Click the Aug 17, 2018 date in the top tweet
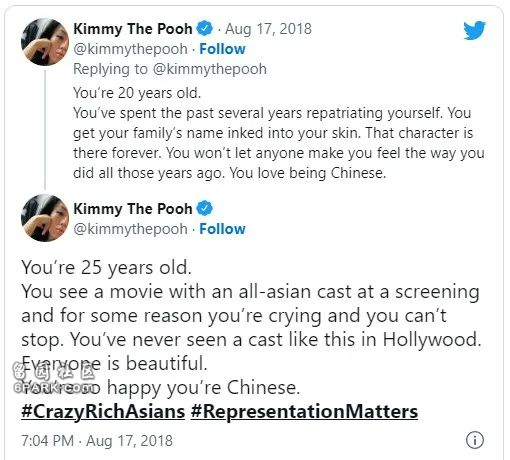510x460 pixels. coord(268,29)
